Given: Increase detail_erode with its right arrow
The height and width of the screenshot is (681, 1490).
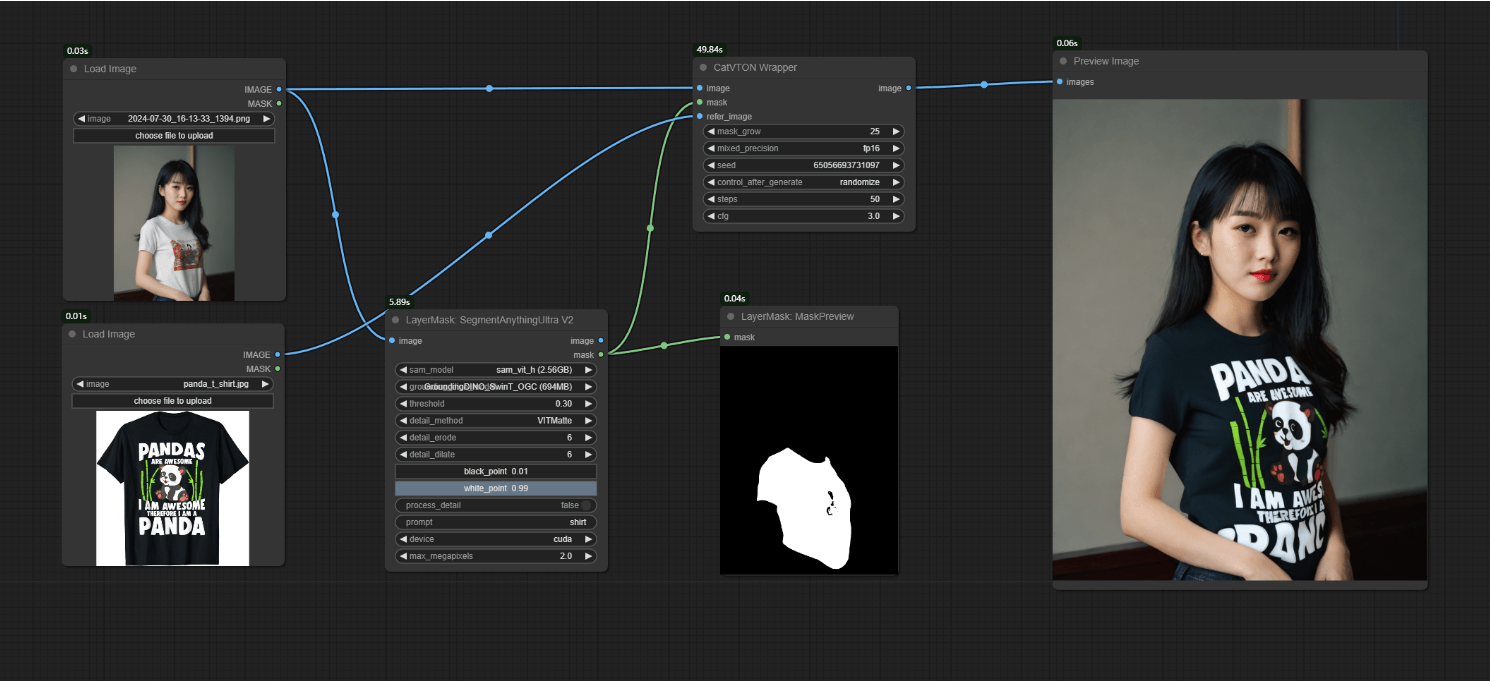Looking at the screenshot, I should pos(589,438).
